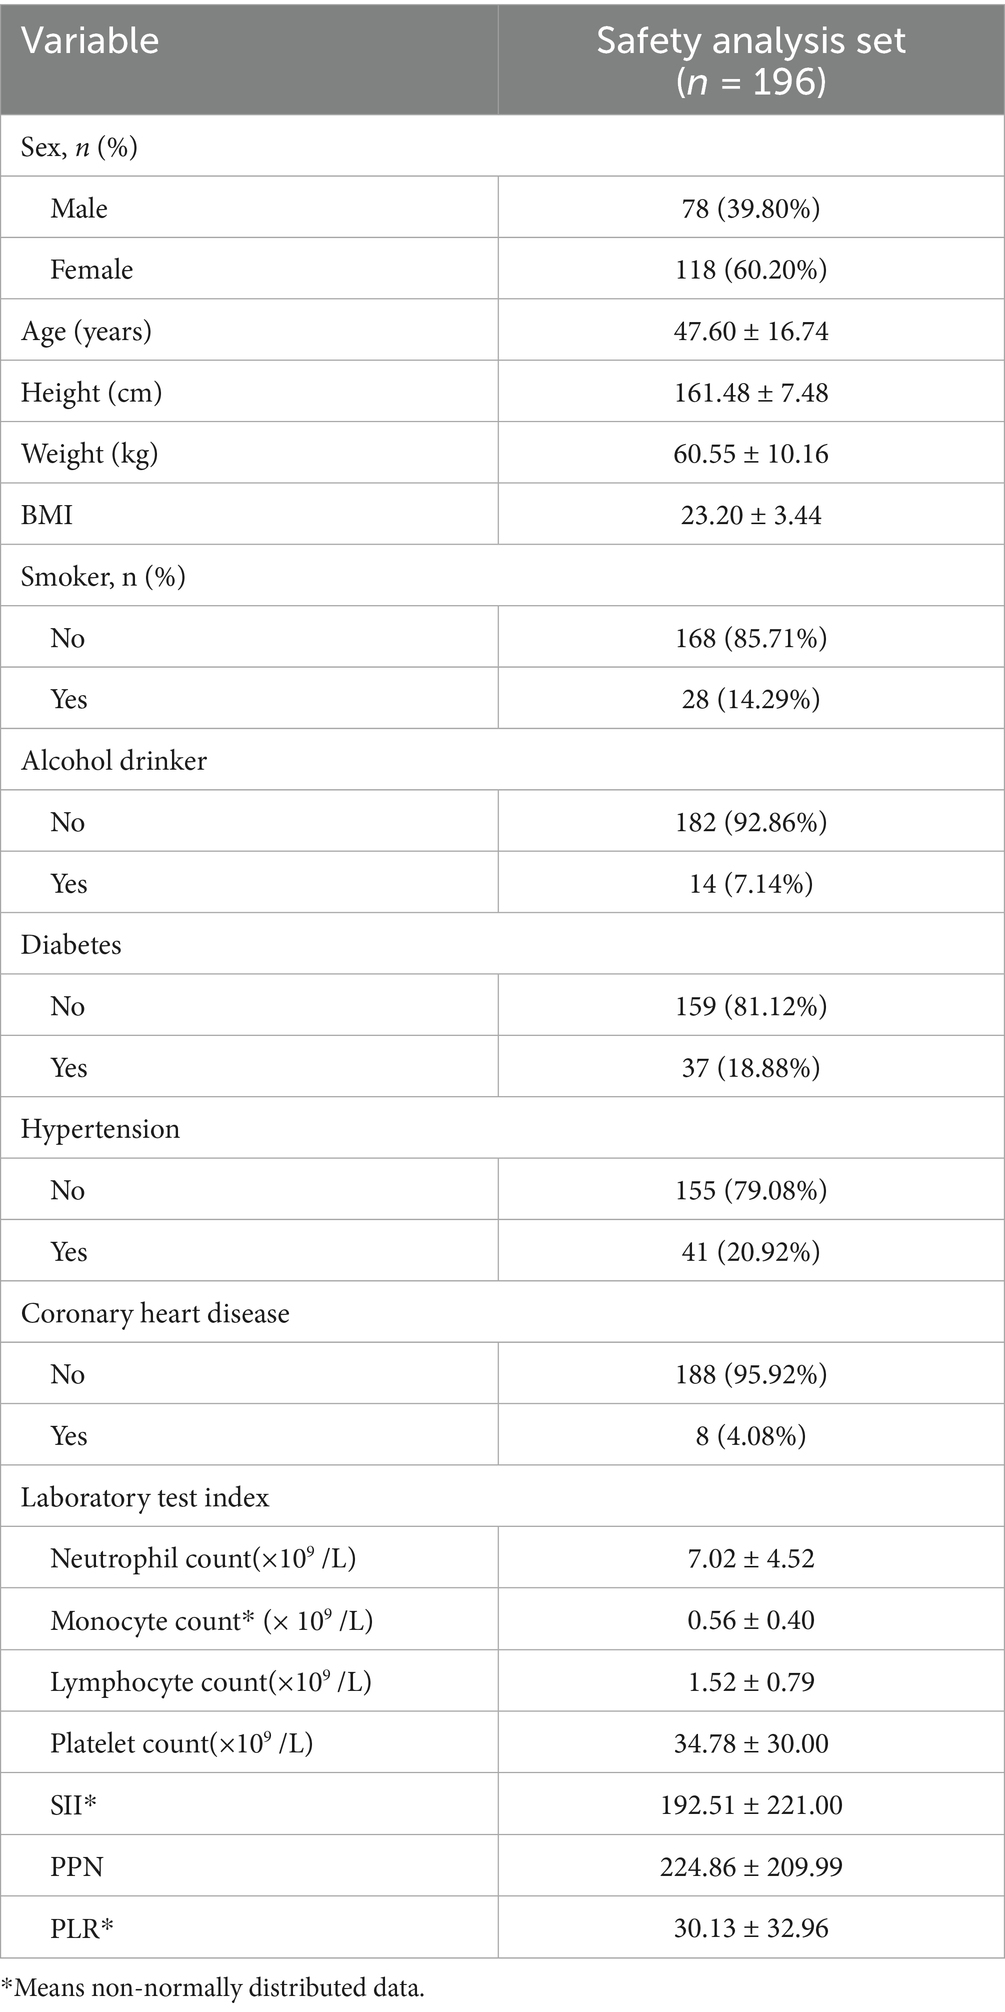This screenshot has height=2012, width=1005.
Task: Select the Male count value 78 (39.80%)
Action: 750,208
